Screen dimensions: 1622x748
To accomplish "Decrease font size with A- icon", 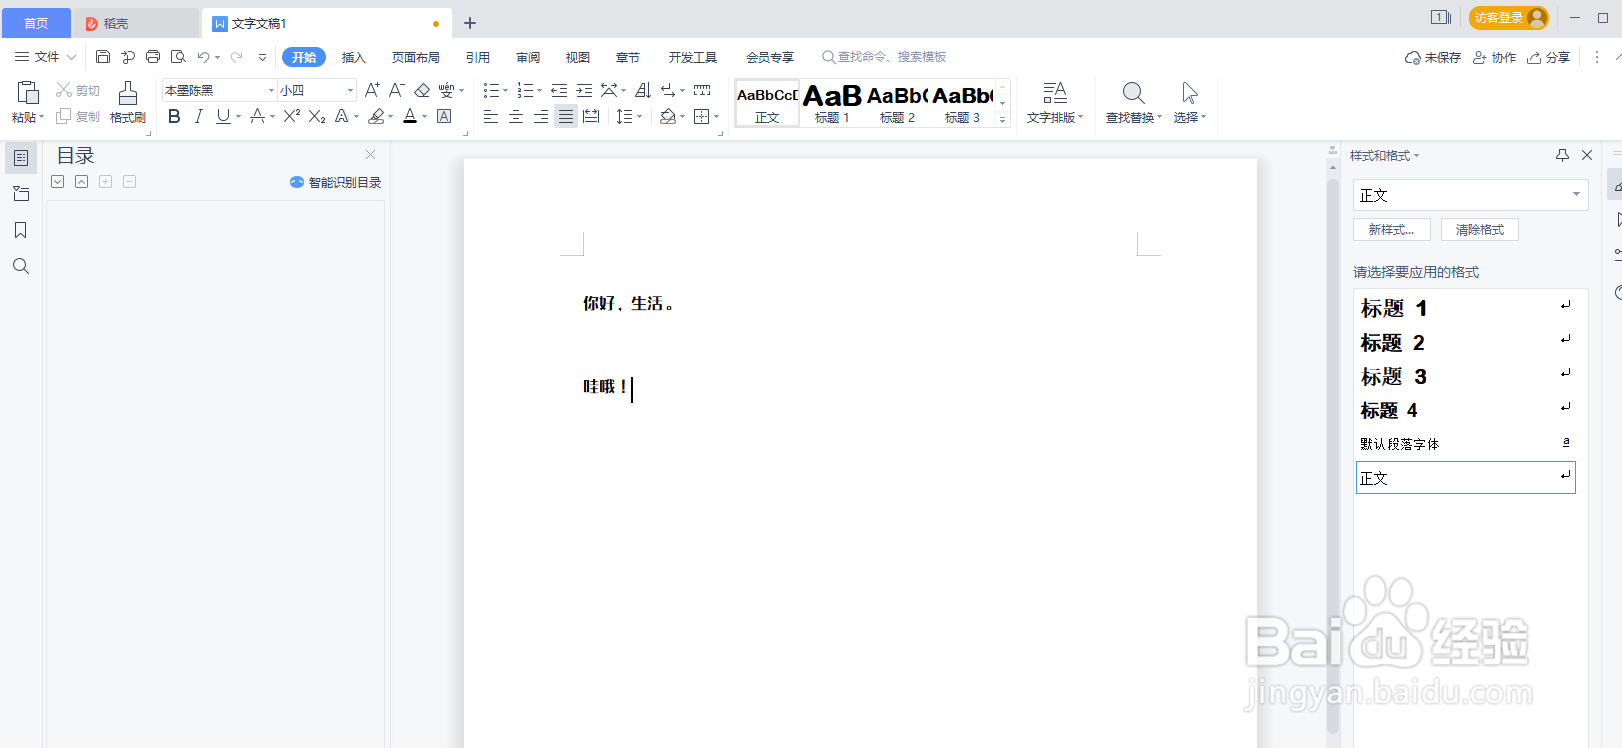I will 396,90.
